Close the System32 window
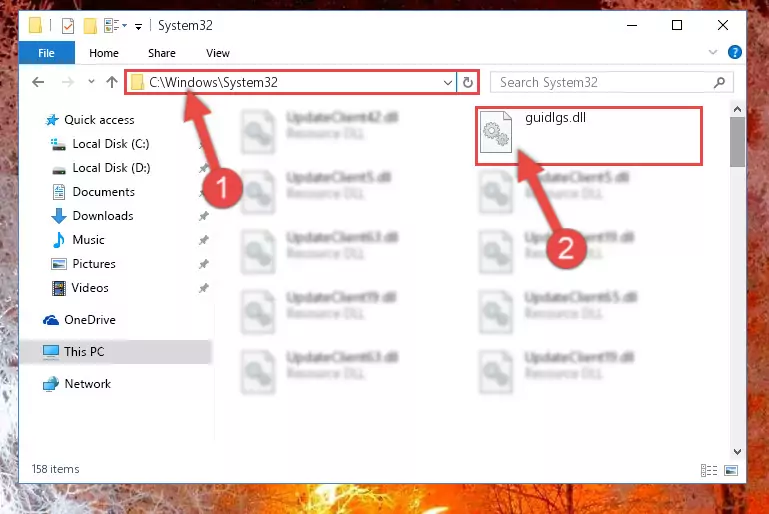This screenshot has height=514, width=769. click(x=722, y=25)
